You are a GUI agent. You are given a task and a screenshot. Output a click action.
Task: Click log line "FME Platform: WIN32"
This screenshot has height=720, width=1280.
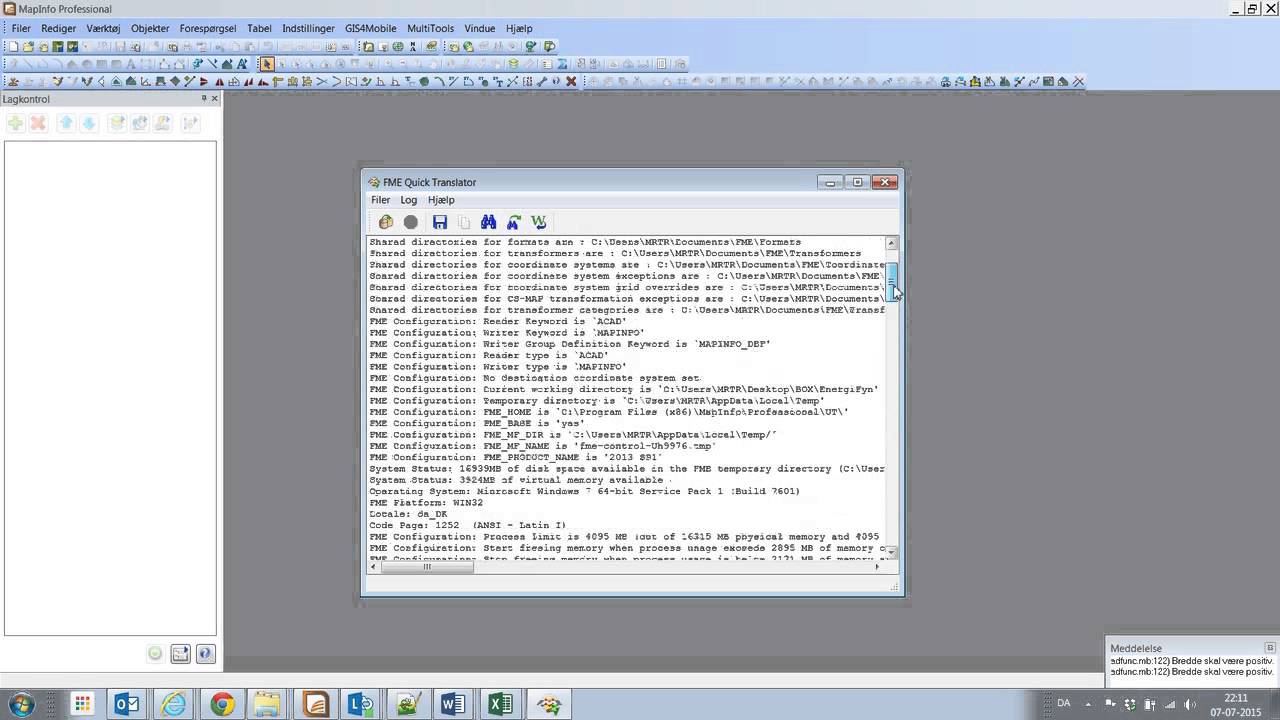point(426,503)
